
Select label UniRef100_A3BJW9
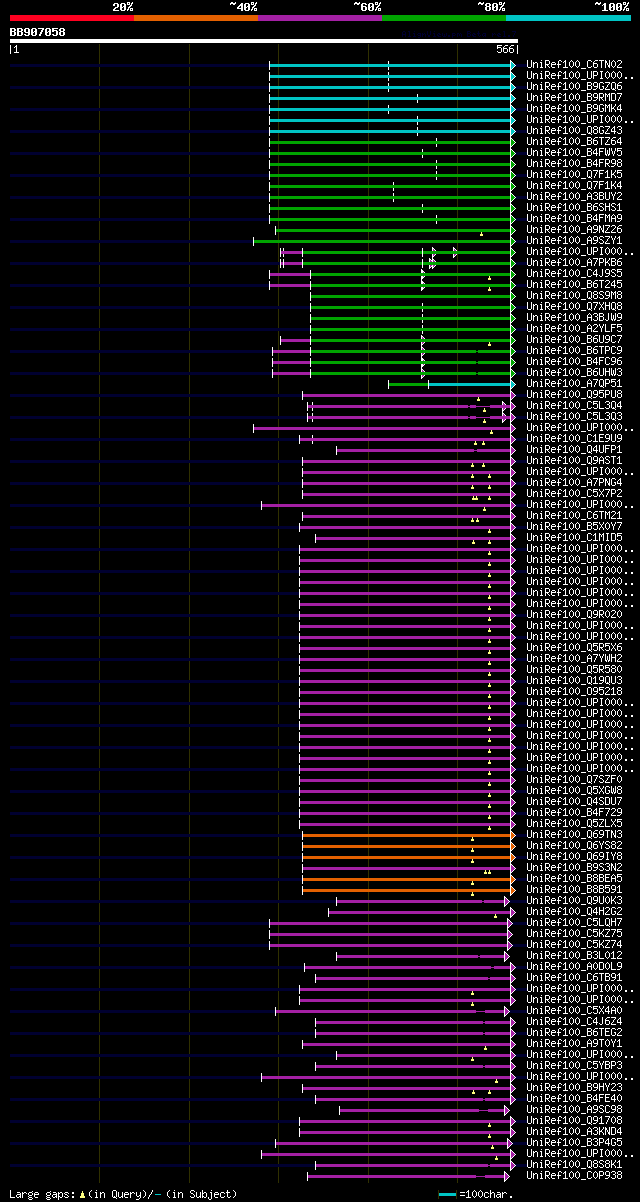pyautogui.click(x=576, y=318)
